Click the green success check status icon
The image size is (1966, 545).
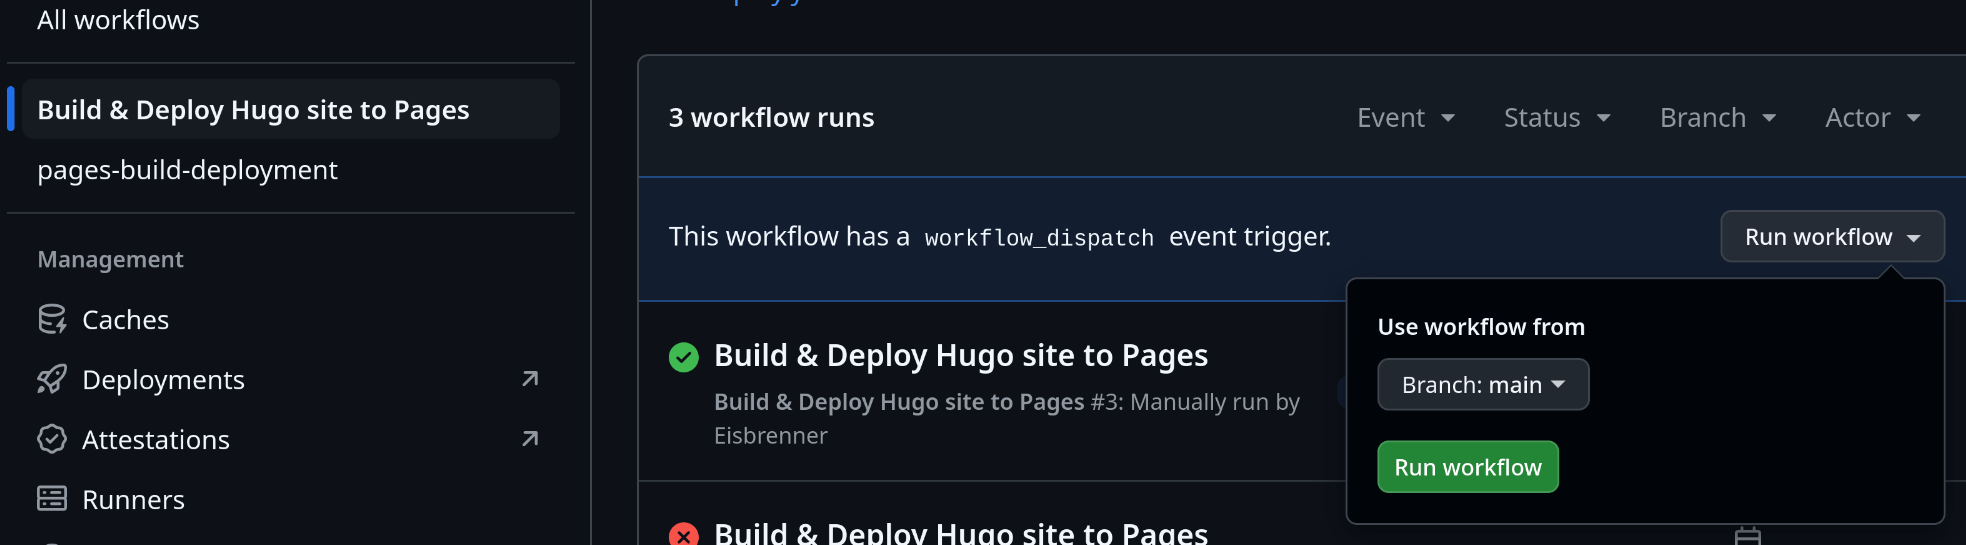(x=684, y=357)
